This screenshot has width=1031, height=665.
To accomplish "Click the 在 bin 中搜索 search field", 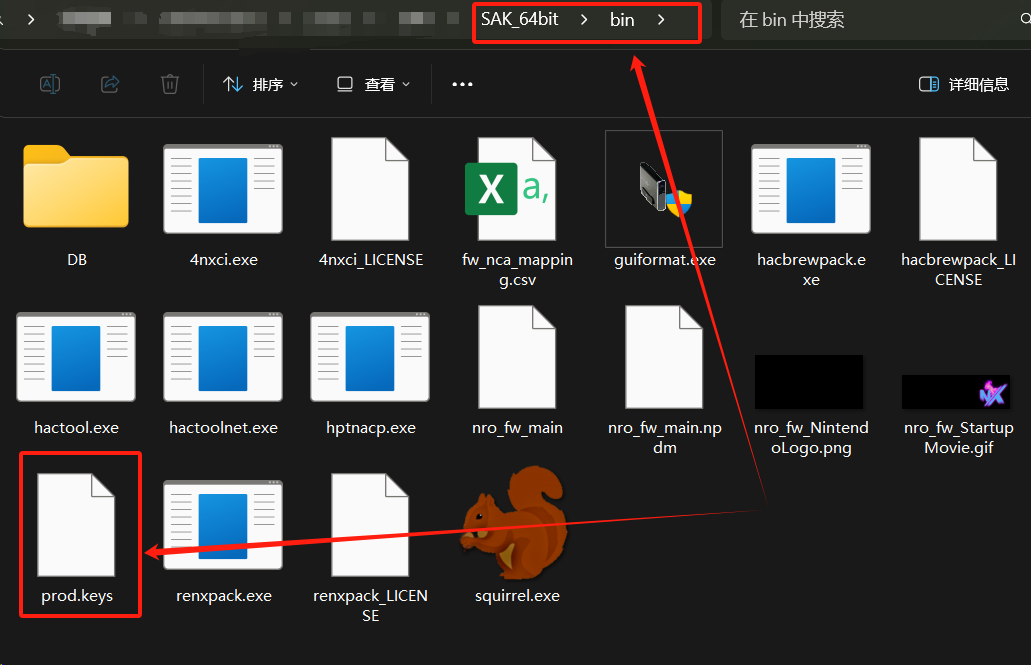I will click(x=870, y=20).
